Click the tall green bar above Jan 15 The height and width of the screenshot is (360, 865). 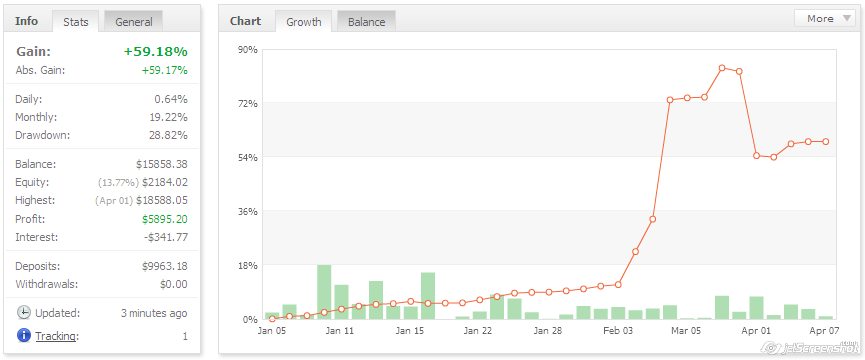[x=428, y=296]
